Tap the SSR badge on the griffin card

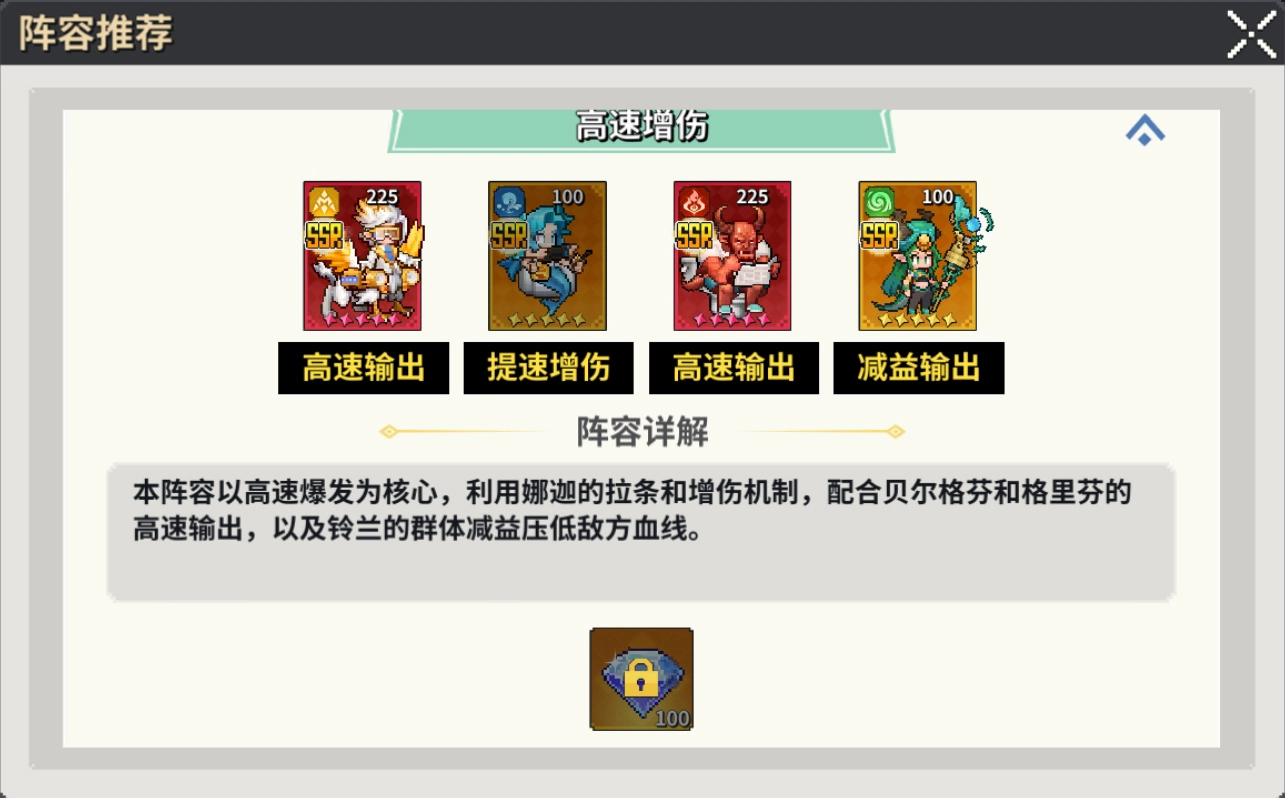click(325, 236)
